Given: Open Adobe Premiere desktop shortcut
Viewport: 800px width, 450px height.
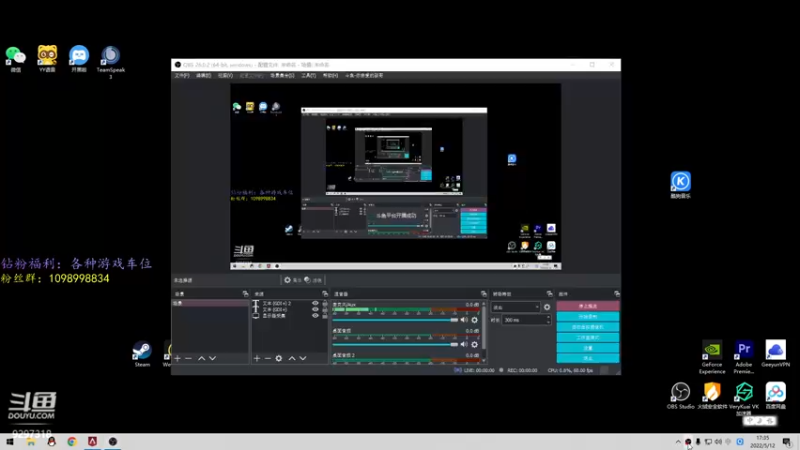Looking at the screenshot, I should [744, 357].
